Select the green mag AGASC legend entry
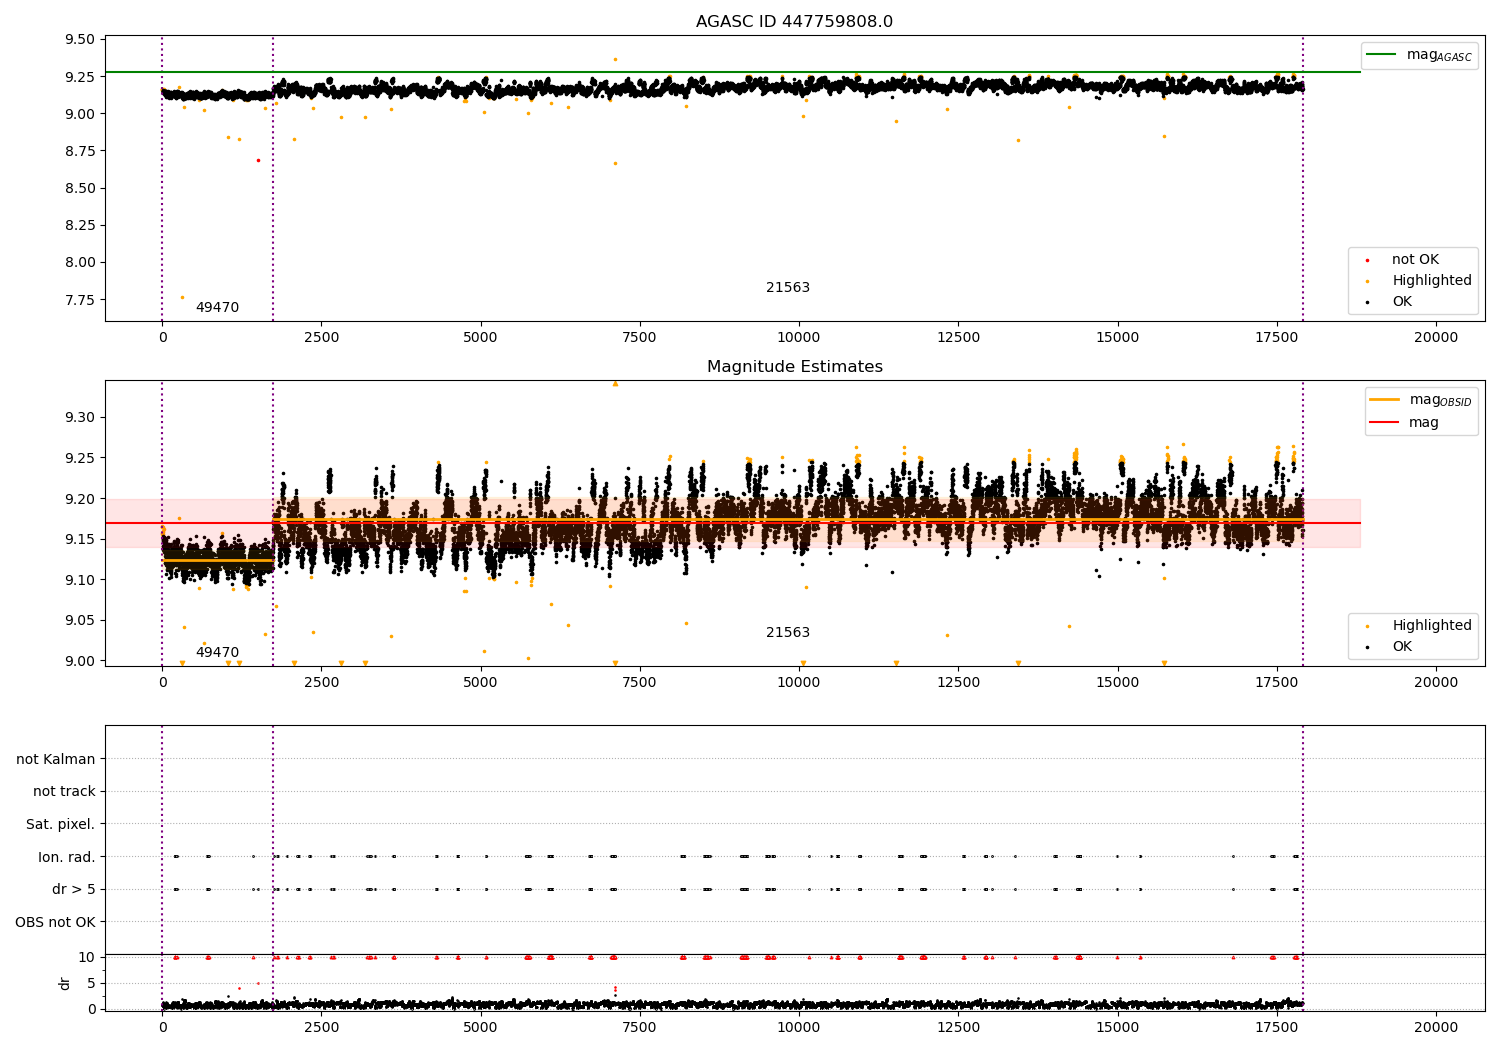The height and width of the screenshot is (1050, 1500). [1419, 55]
